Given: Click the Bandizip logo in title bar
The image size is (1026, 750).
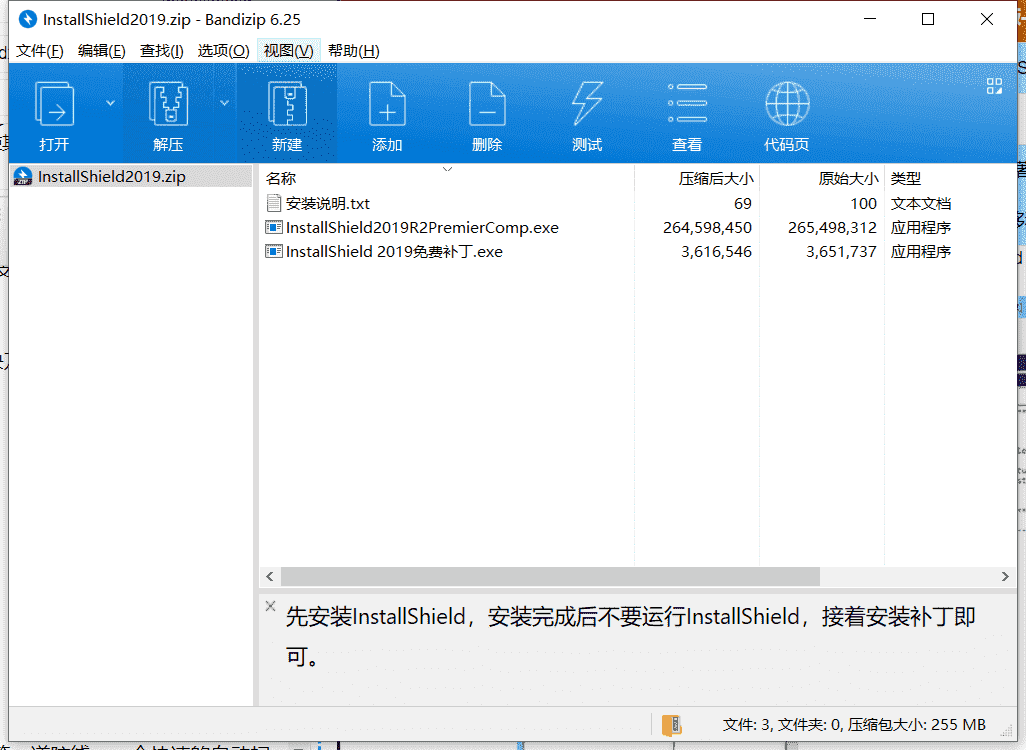Looking at the screenshot, I should [x=27, y=20].
